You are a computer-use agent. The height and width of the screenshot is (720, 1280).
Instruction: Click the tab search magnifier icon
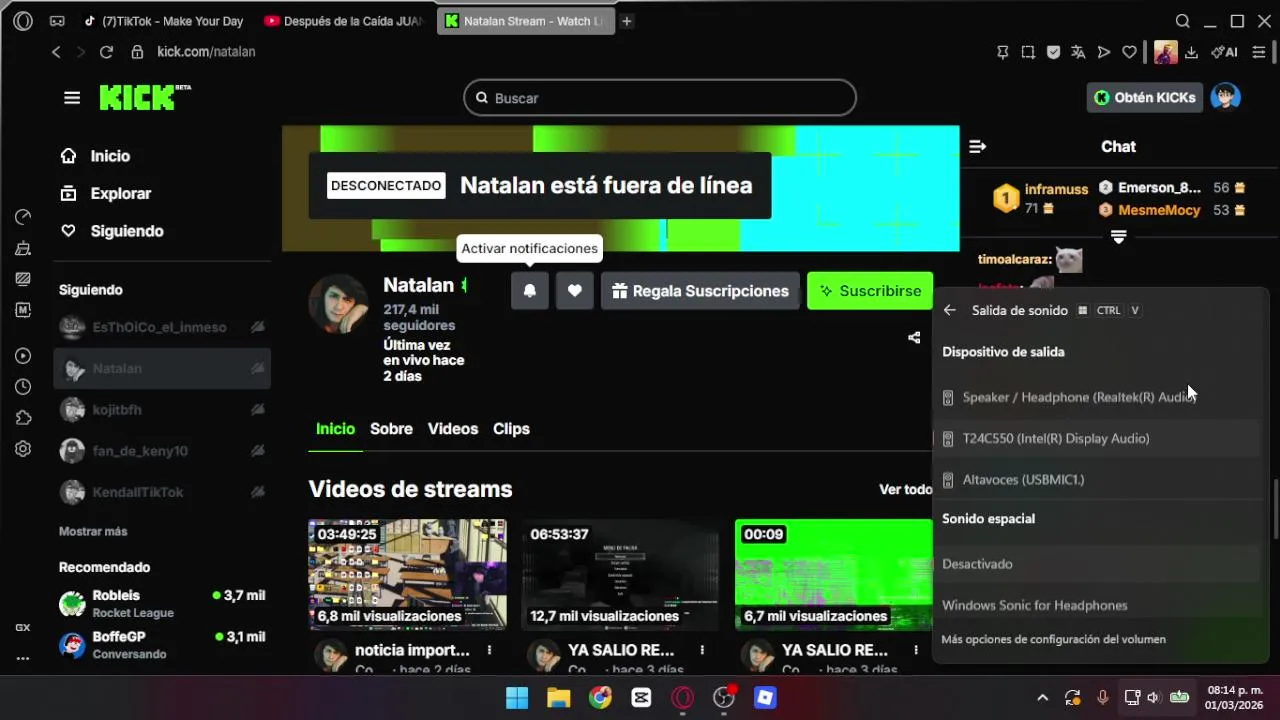click(1183, 21)
